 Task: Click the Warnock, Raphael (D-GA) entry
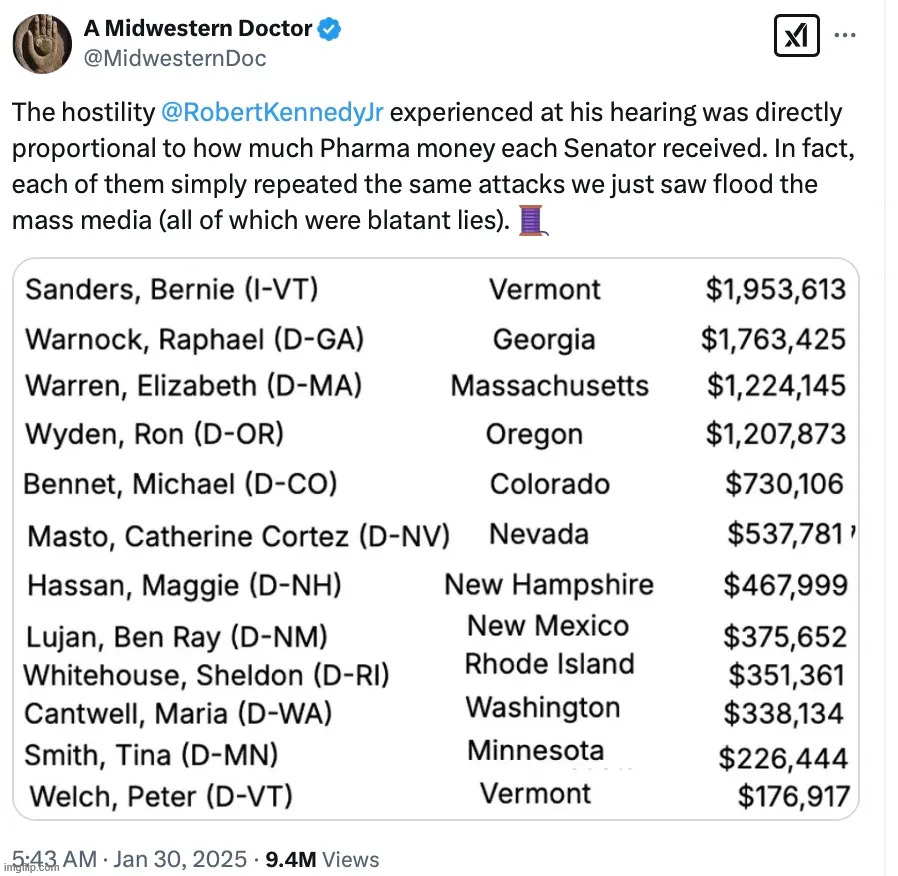tap(195, 340)
